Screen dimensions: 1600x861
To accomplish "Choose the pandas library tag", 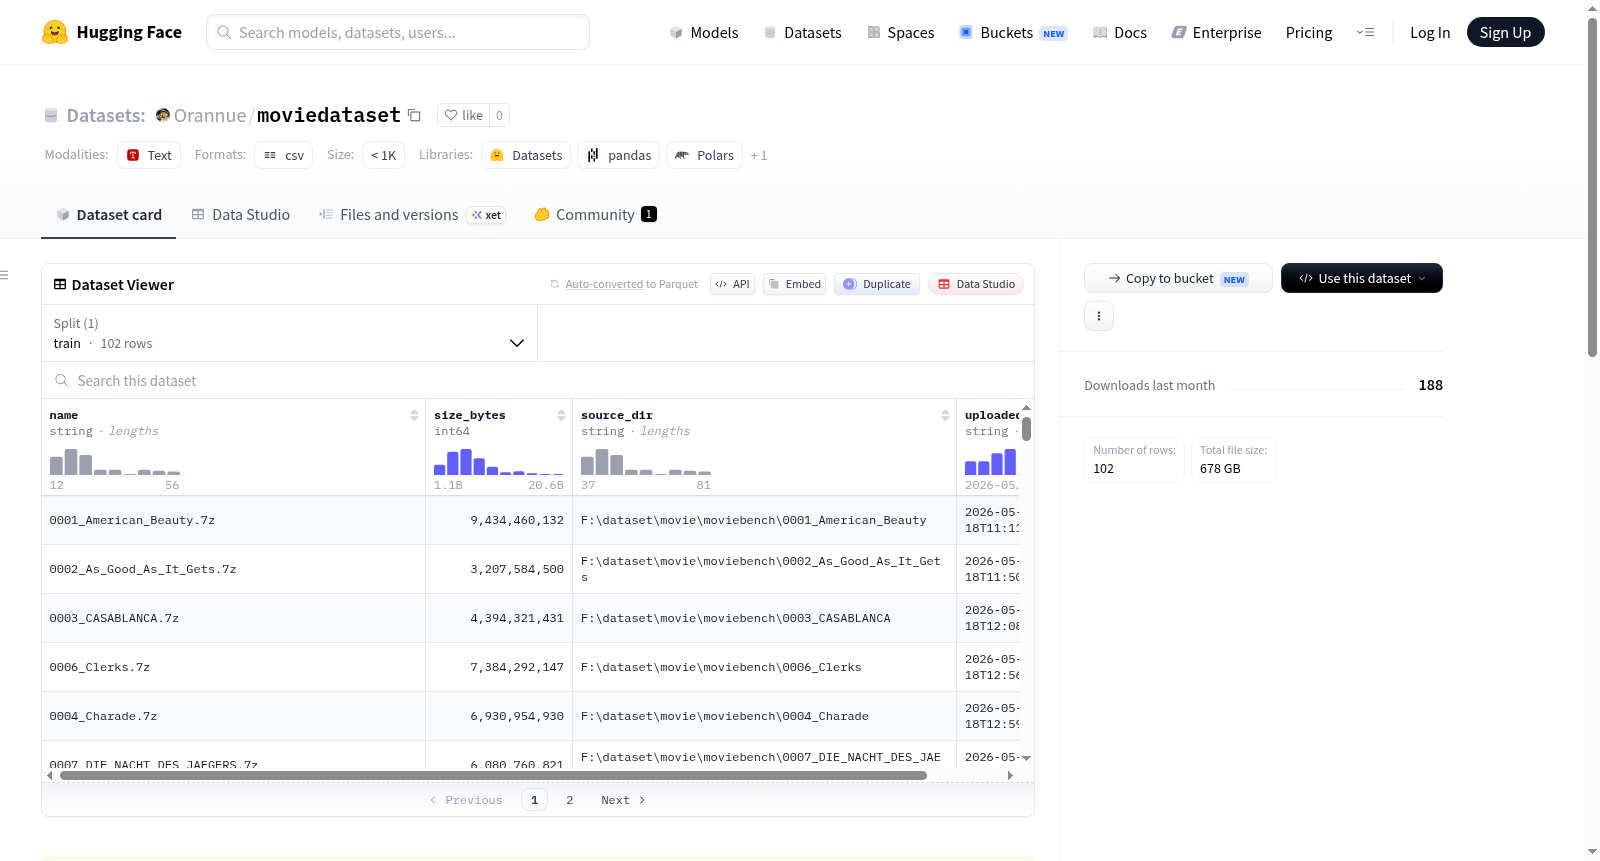I will pyautogui.click(x=619, y=155).
